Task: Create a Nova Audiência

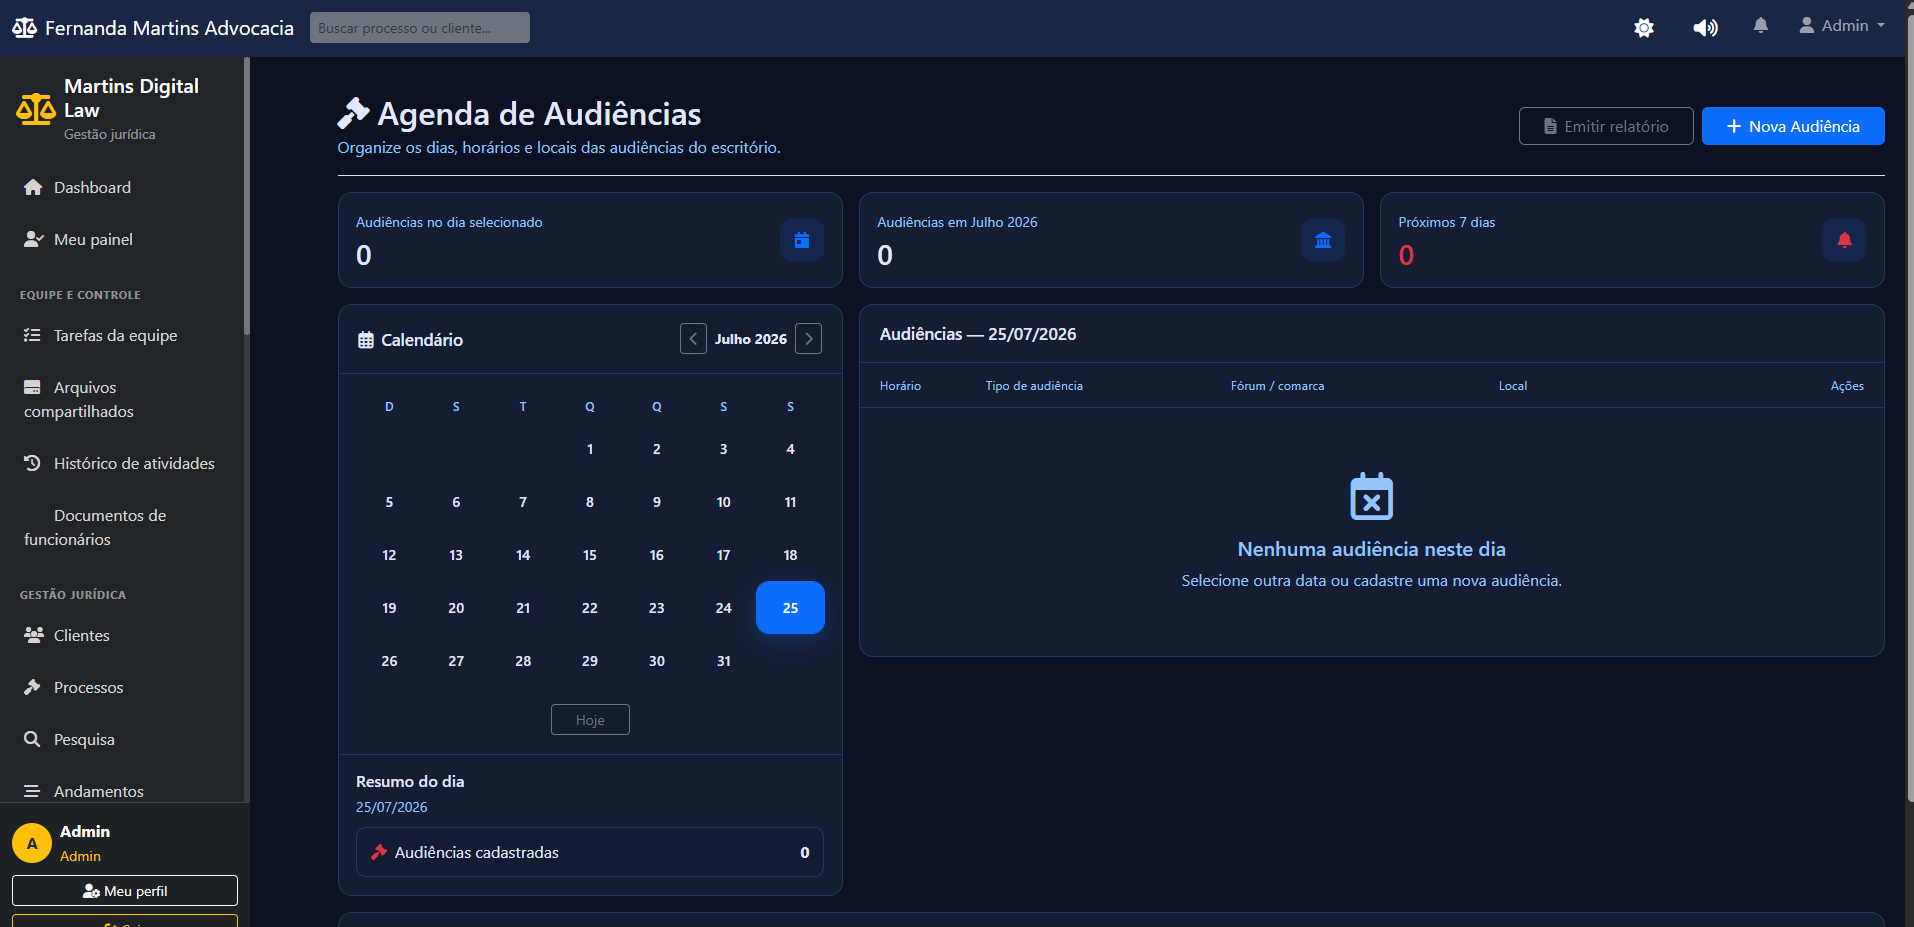Action: click(x=1793, y=126)
